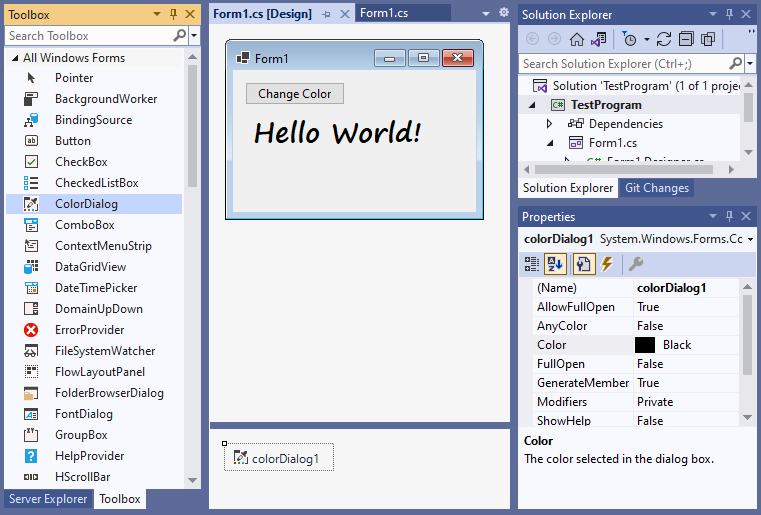Select ColorDialog in the Toolbox list
Image resolution: width=761 pixels, height=515 pixels.
pos(94,204)
